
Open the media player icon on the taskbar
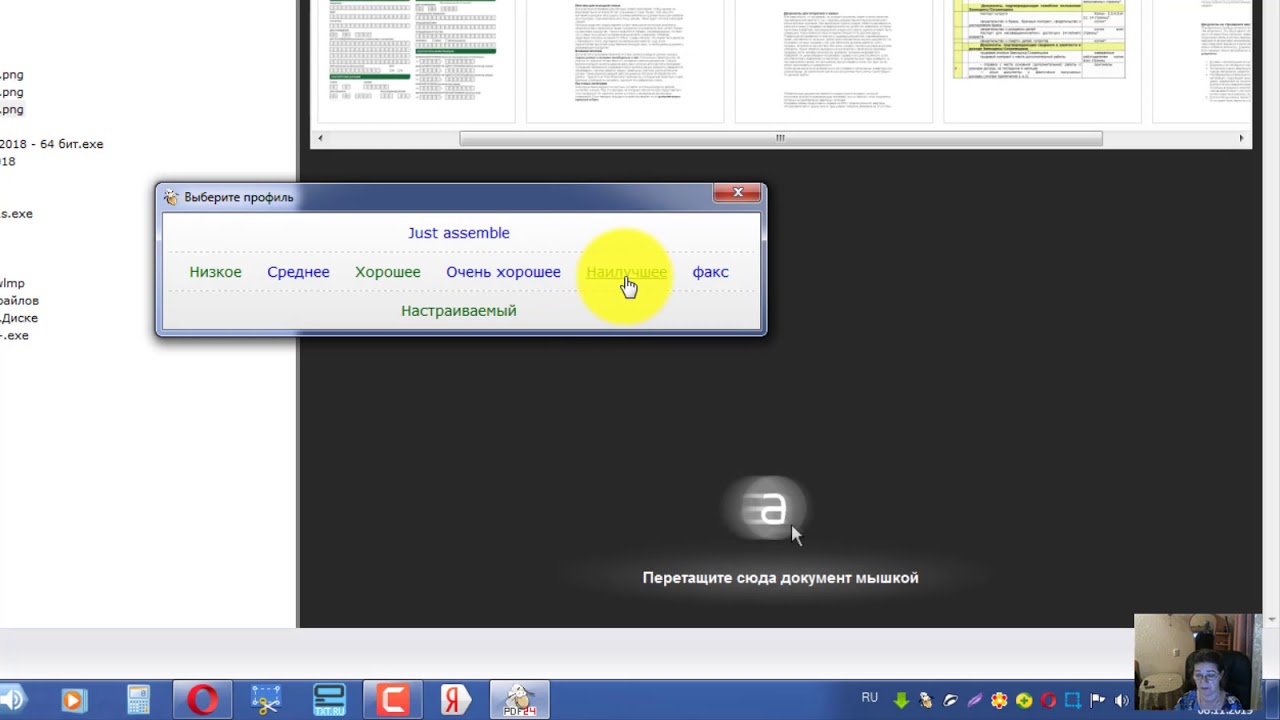pyautogui.click(x=73, y=700)
